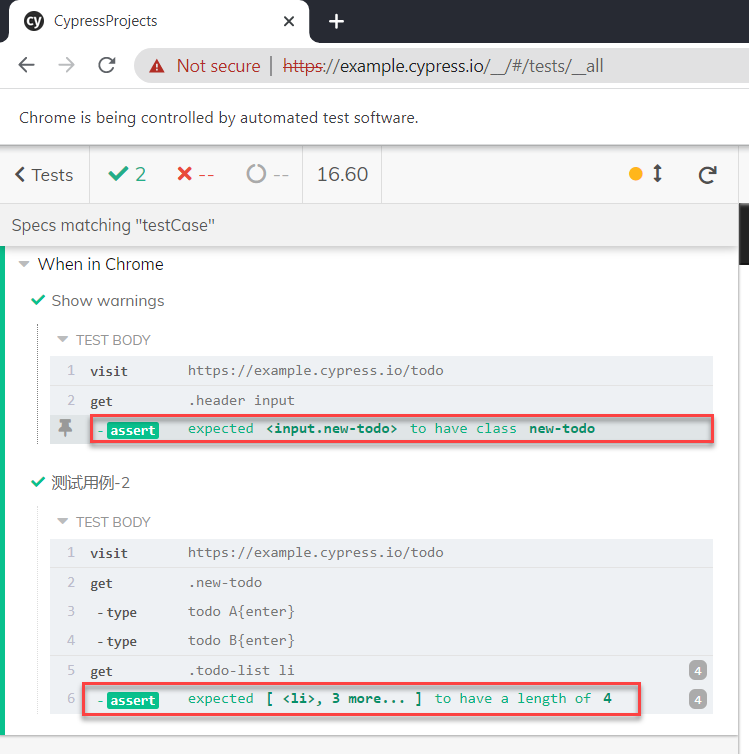Collapse TEST BODY under Show warnings
749x754 pixels.
[x=62, y=339]
